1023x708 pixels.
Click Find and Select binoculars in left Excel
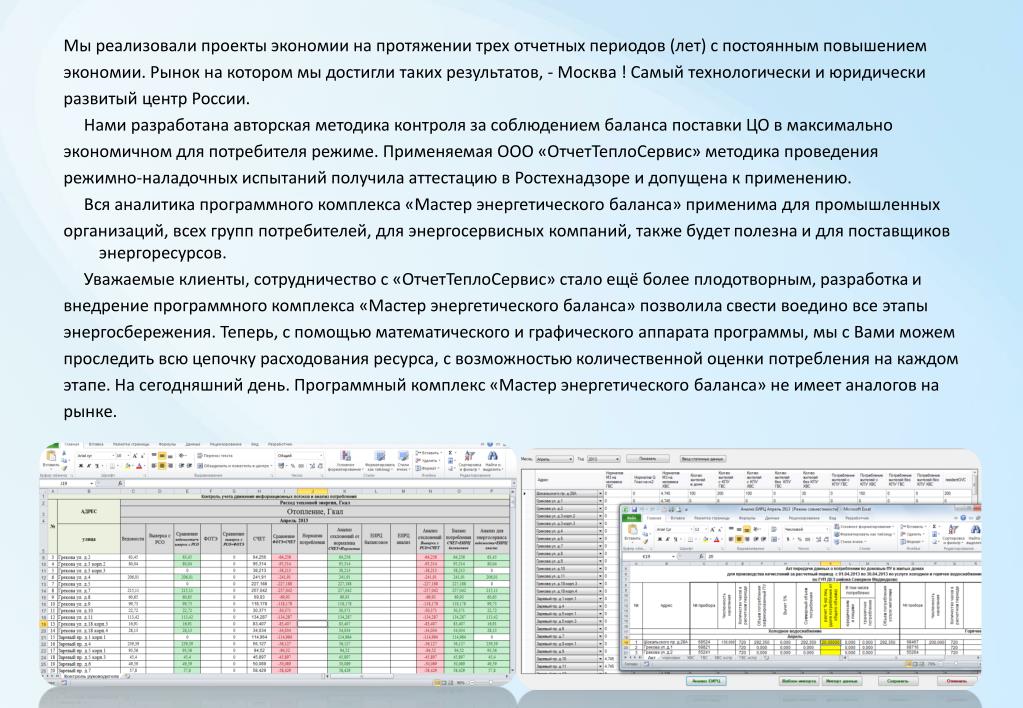(493, 456)
